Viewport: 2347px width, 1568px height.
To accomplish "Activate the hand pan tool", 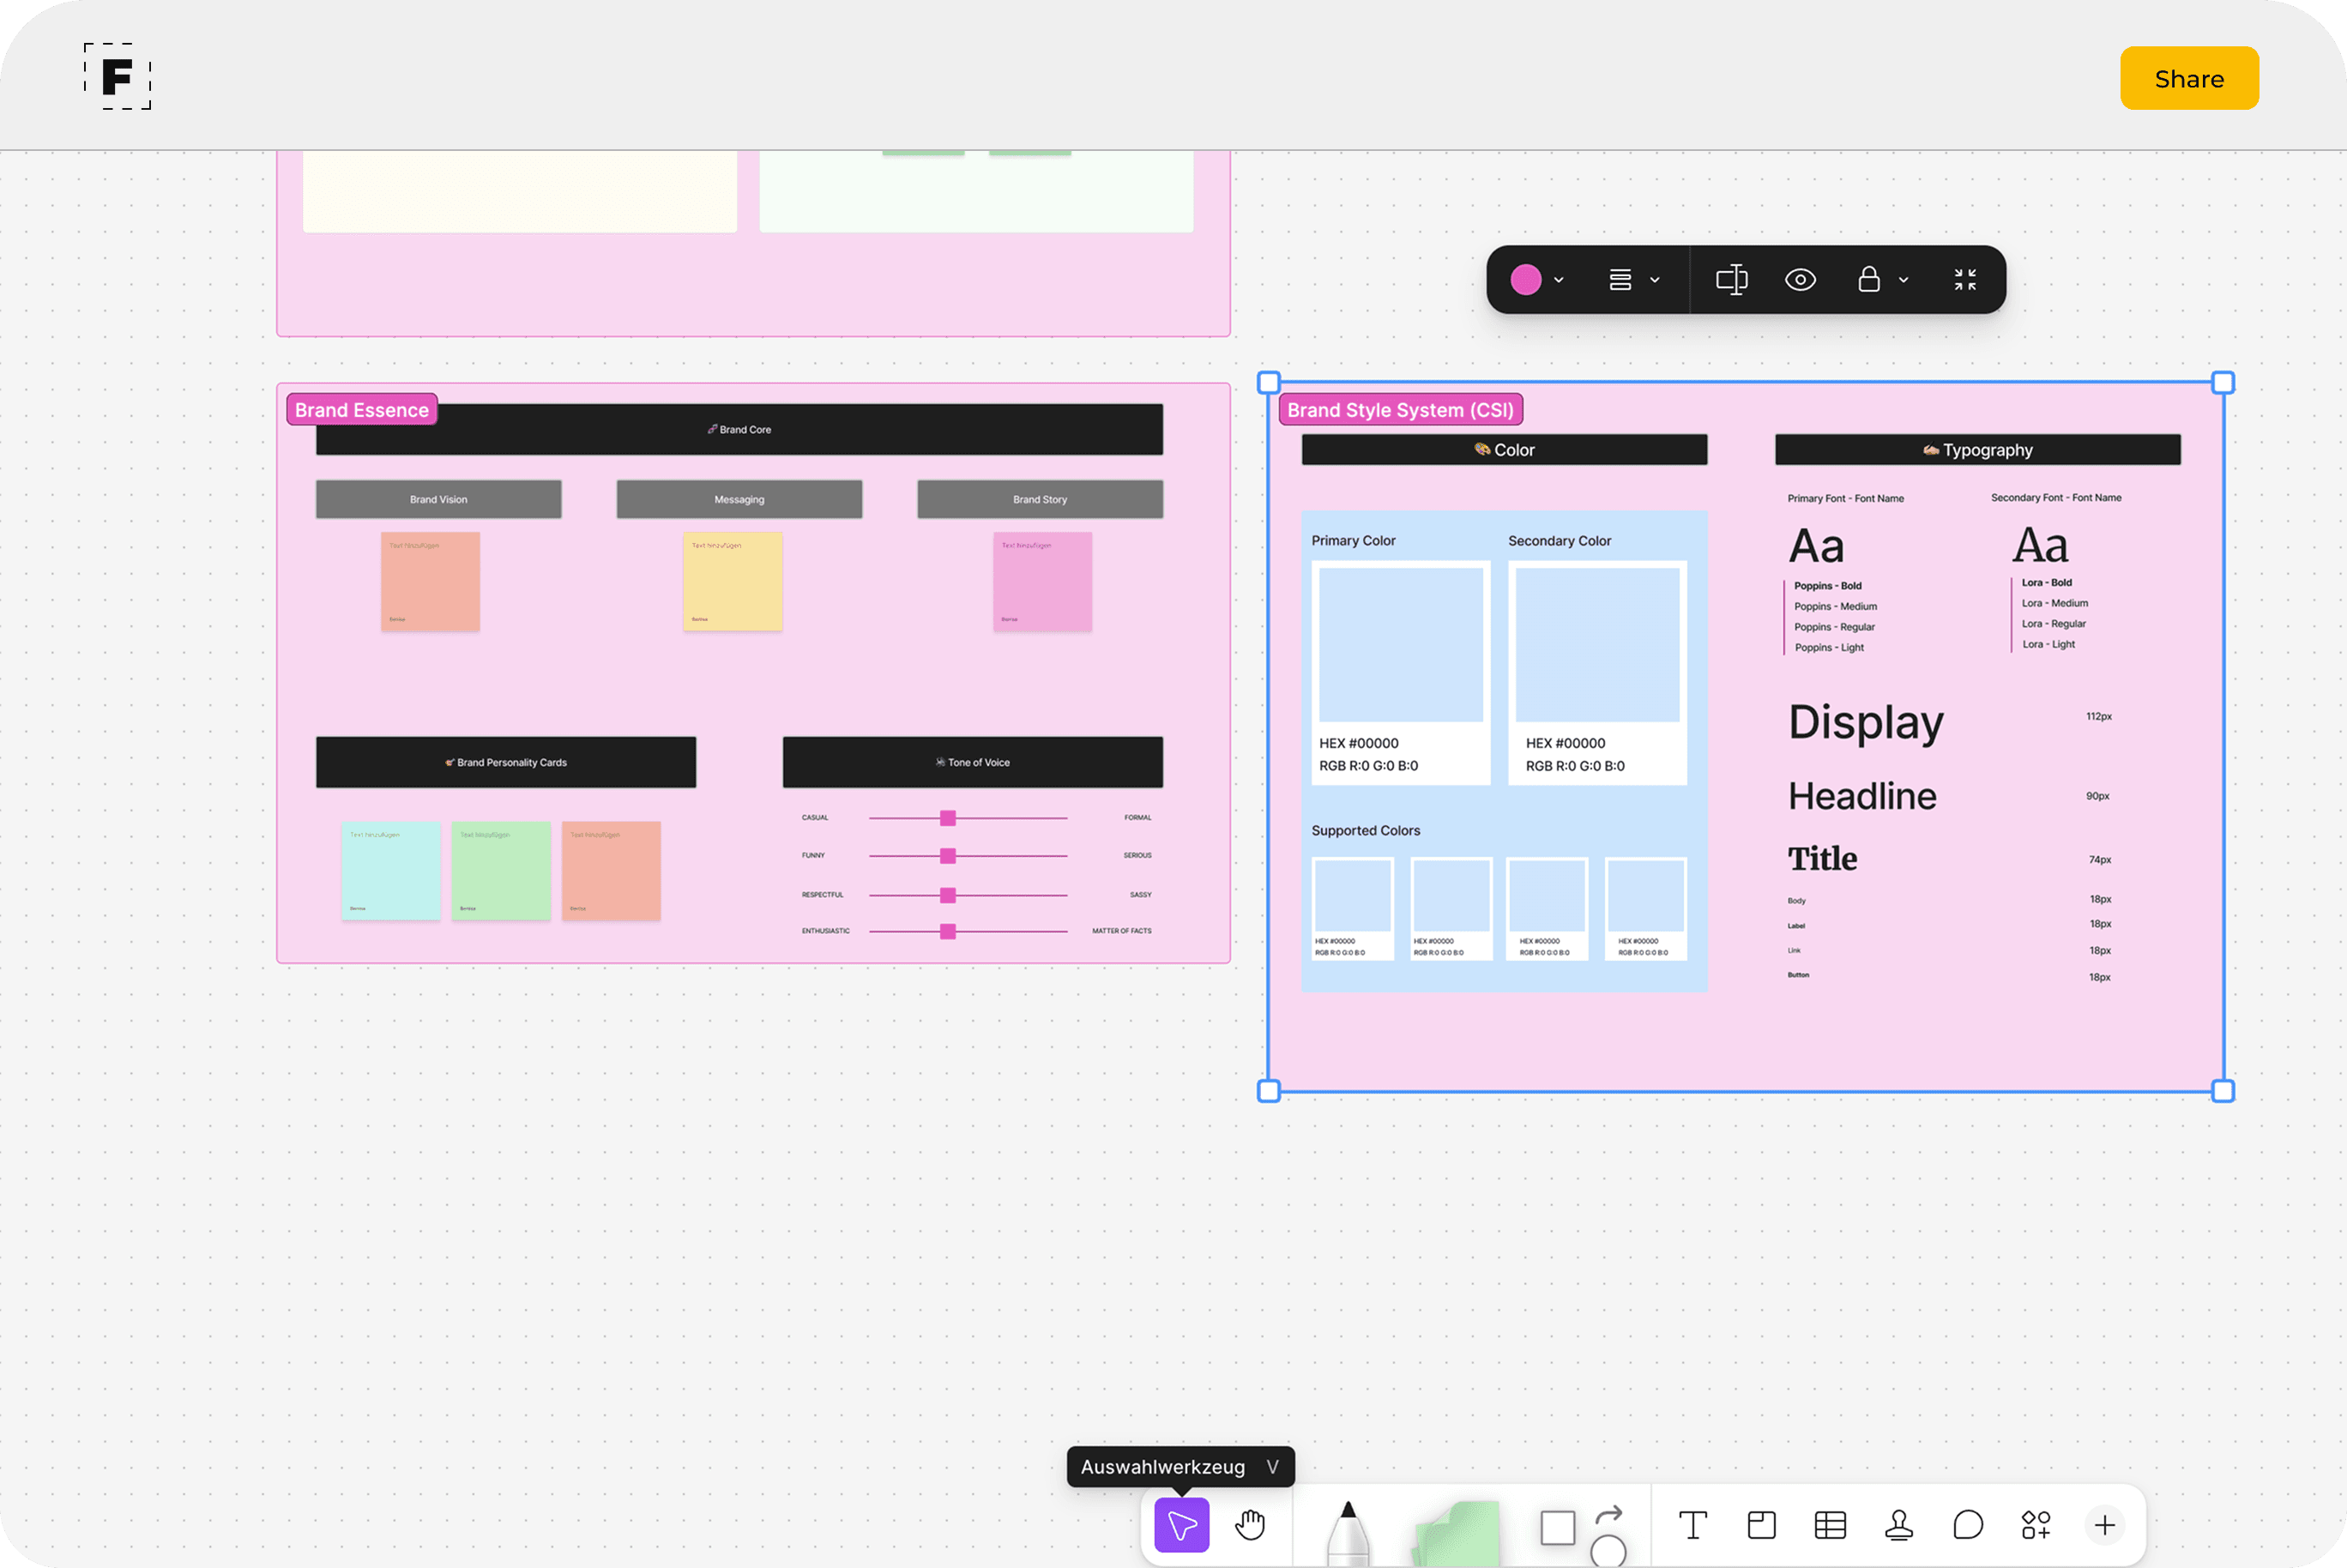I will 1250,1525.
